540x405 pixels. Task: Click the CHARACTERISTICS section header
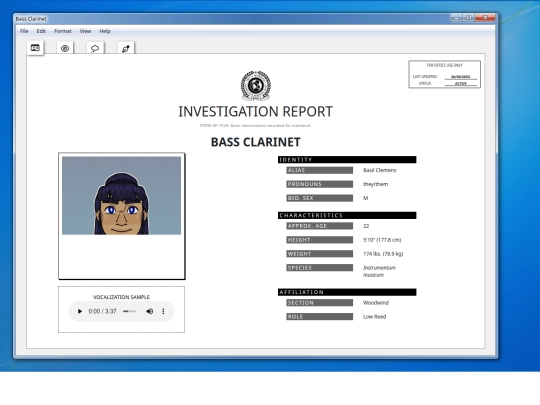click(x=347, y=215)
